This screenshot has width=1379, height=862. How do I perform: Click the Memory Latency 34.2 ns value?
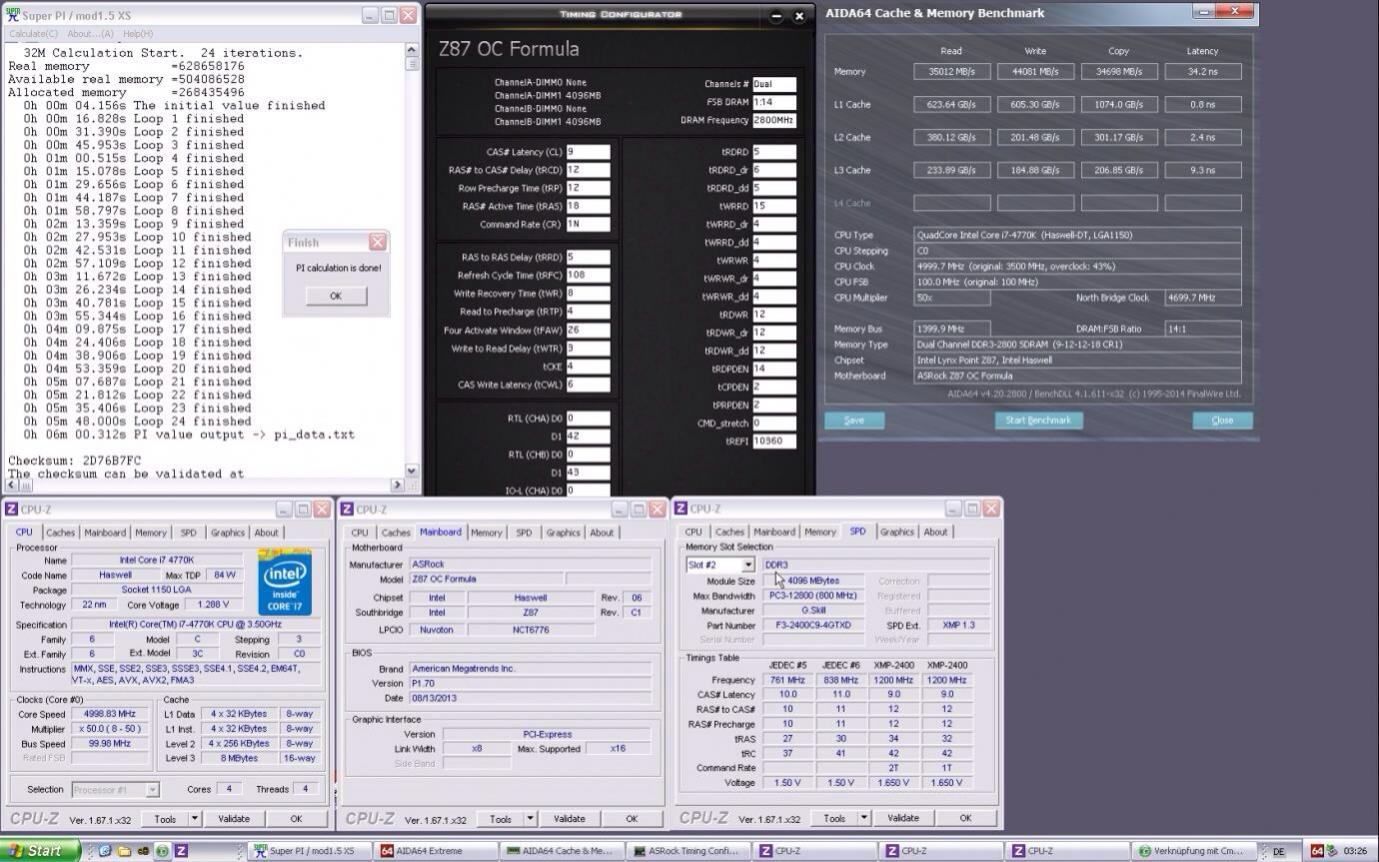pos(1202,72)
